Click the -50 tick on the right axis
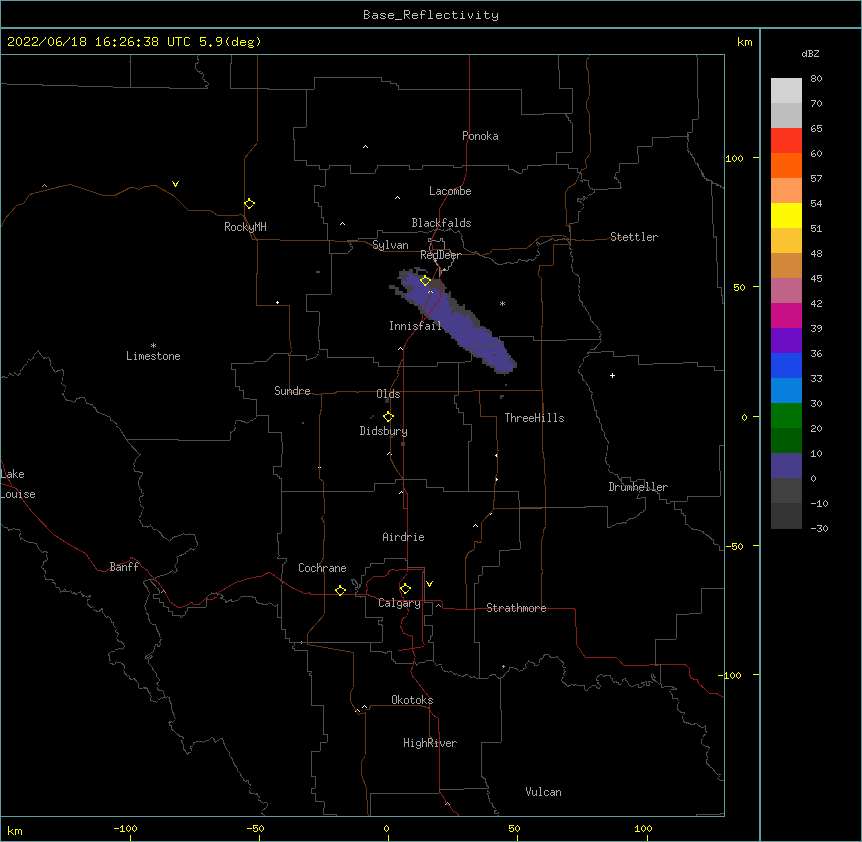This screenshot has height=842, width=862. (x=734, y=546)
